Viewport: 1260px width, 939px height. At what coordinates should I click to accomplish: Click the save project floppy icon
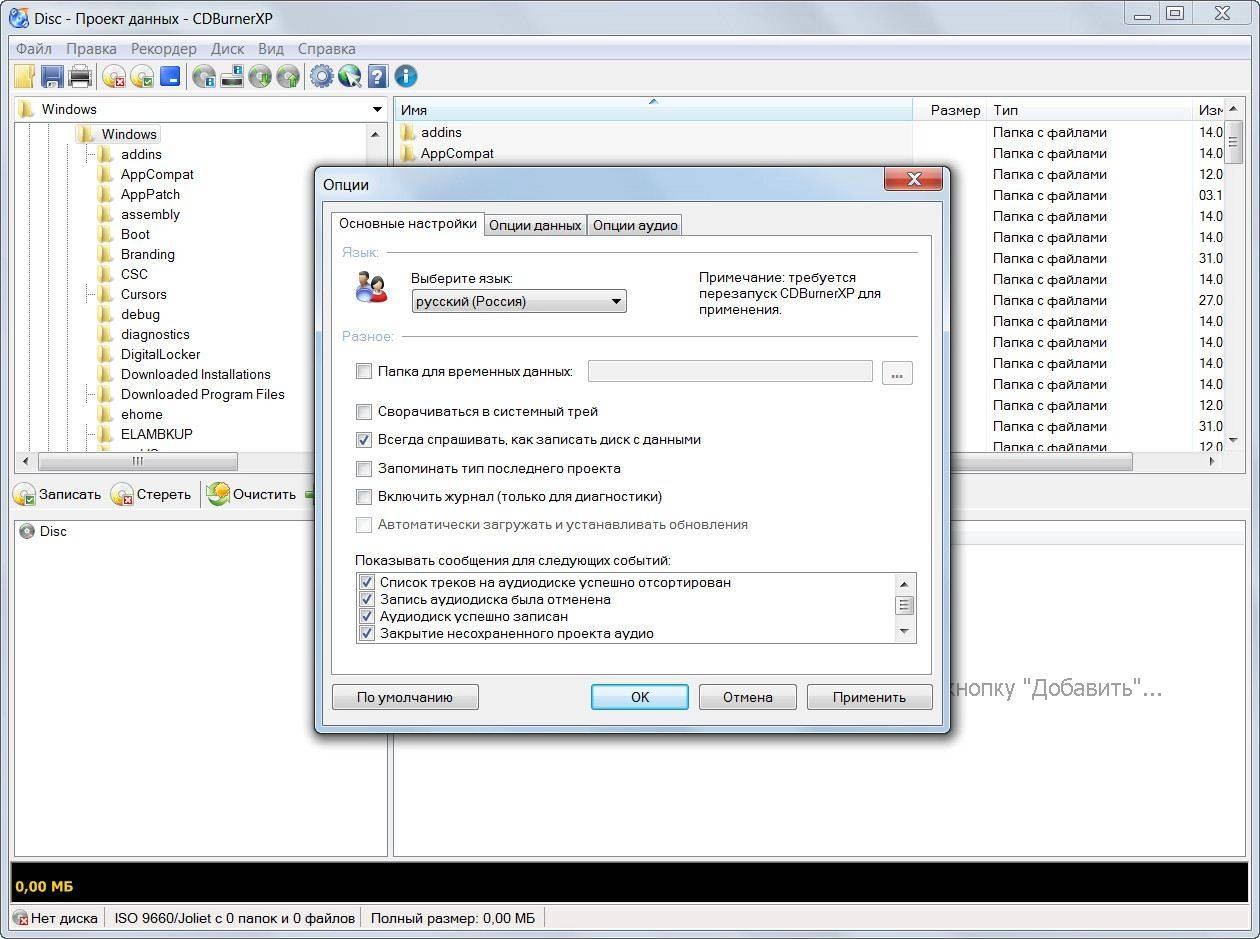click(x=52, y=76)
